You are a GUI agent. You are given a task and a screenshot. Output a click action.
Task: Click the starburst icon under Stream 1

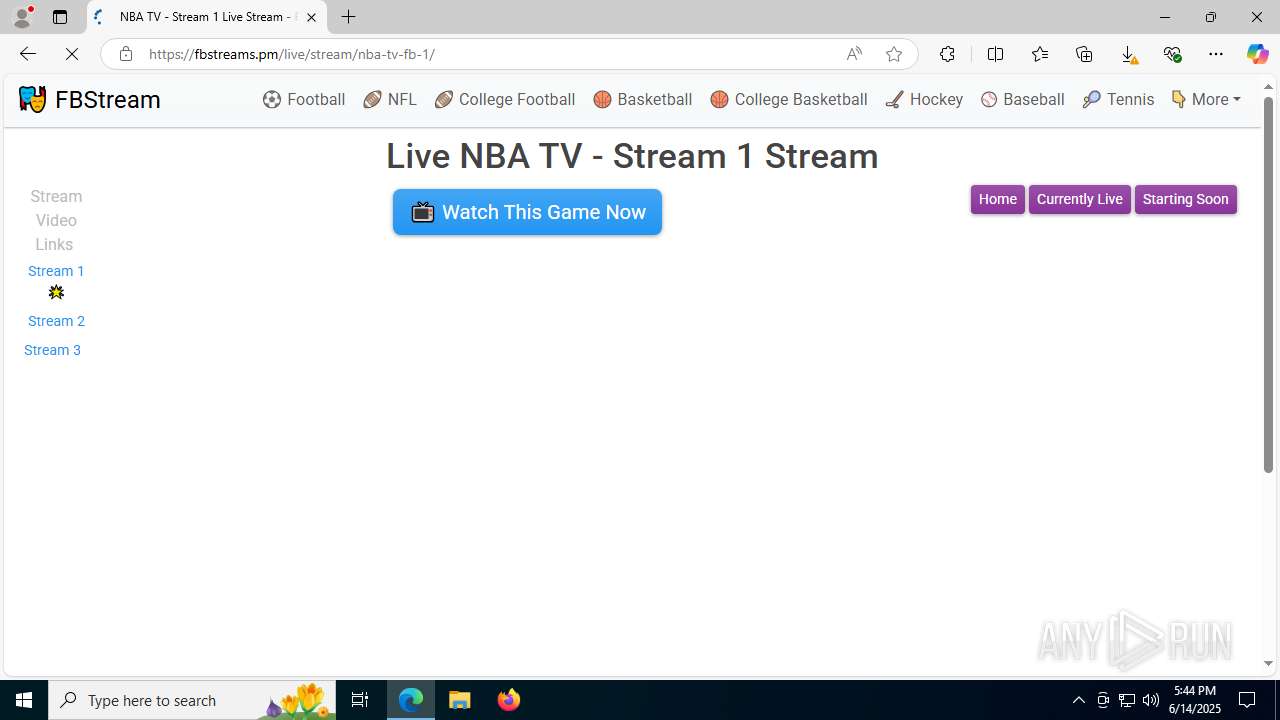click(x=56, y=292)
